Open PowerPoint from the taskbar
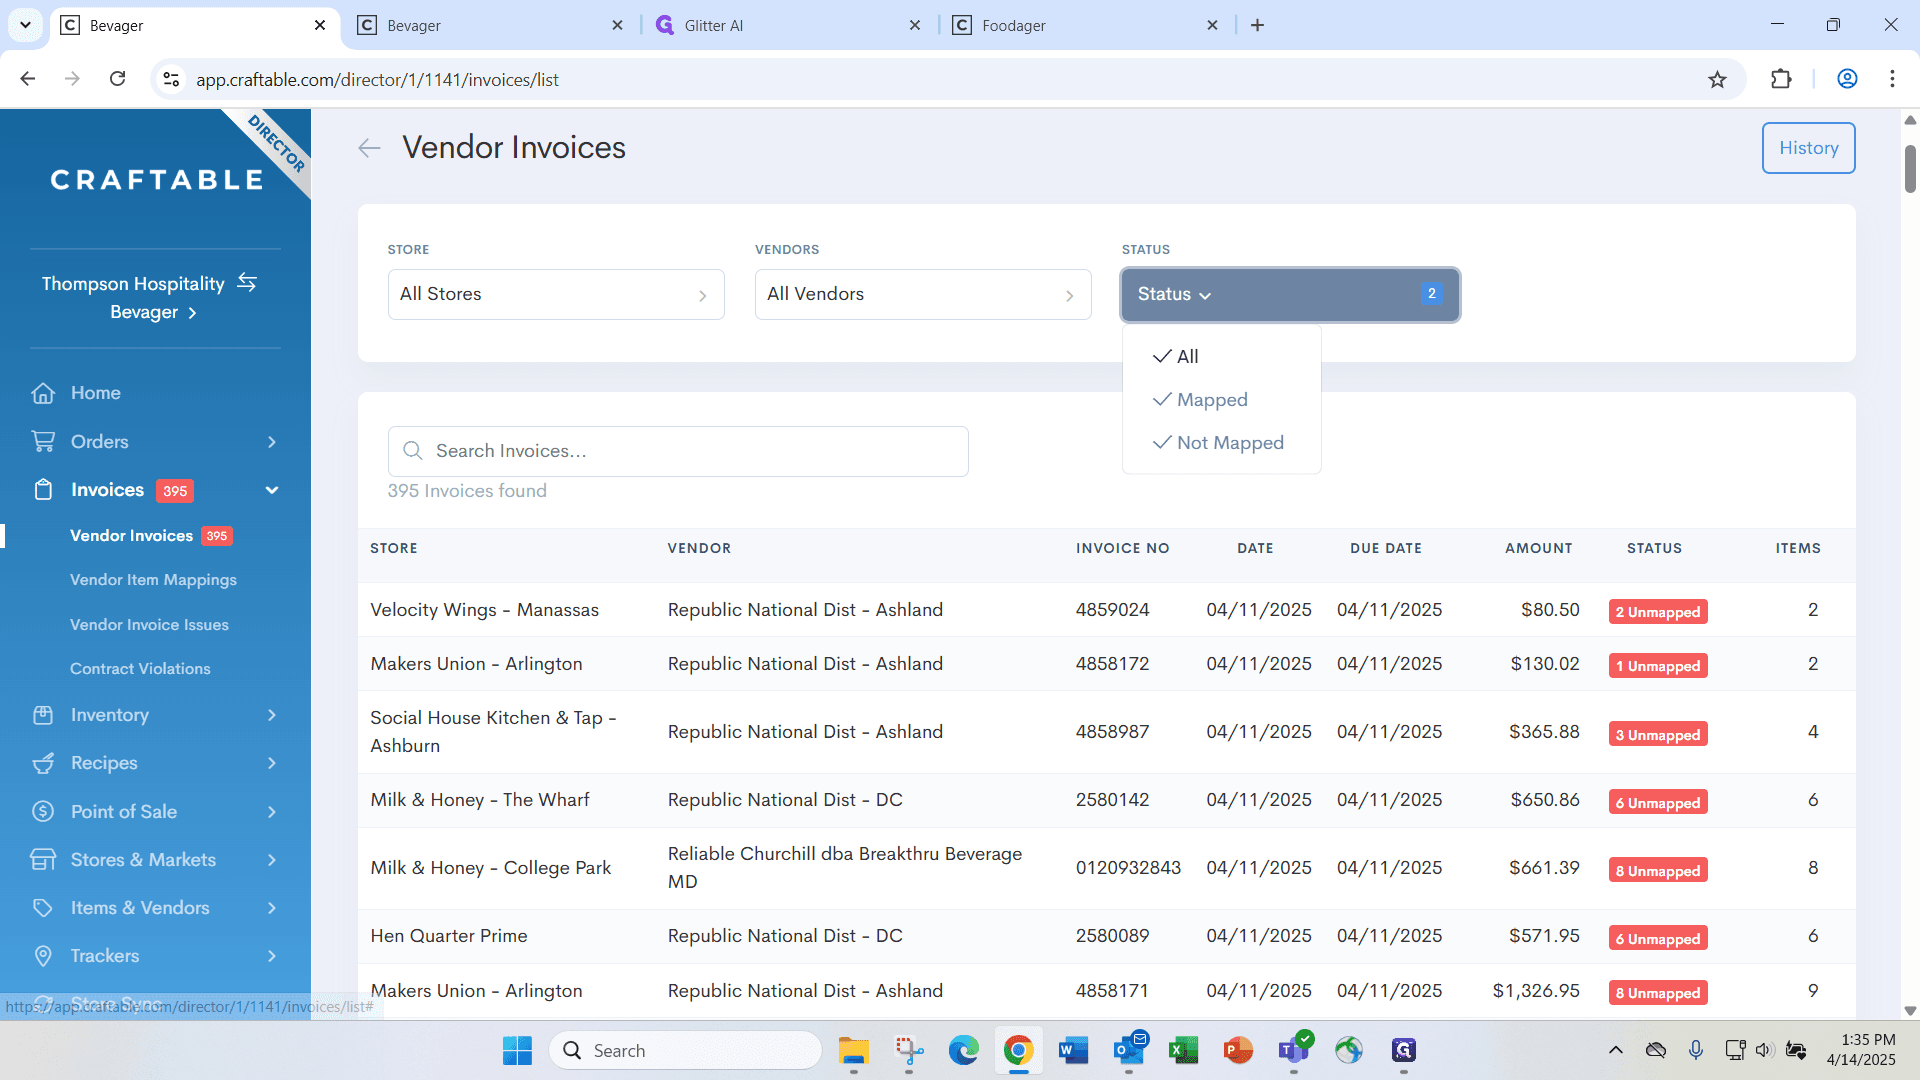1920x1080 pixels. click(1238, 1051)
